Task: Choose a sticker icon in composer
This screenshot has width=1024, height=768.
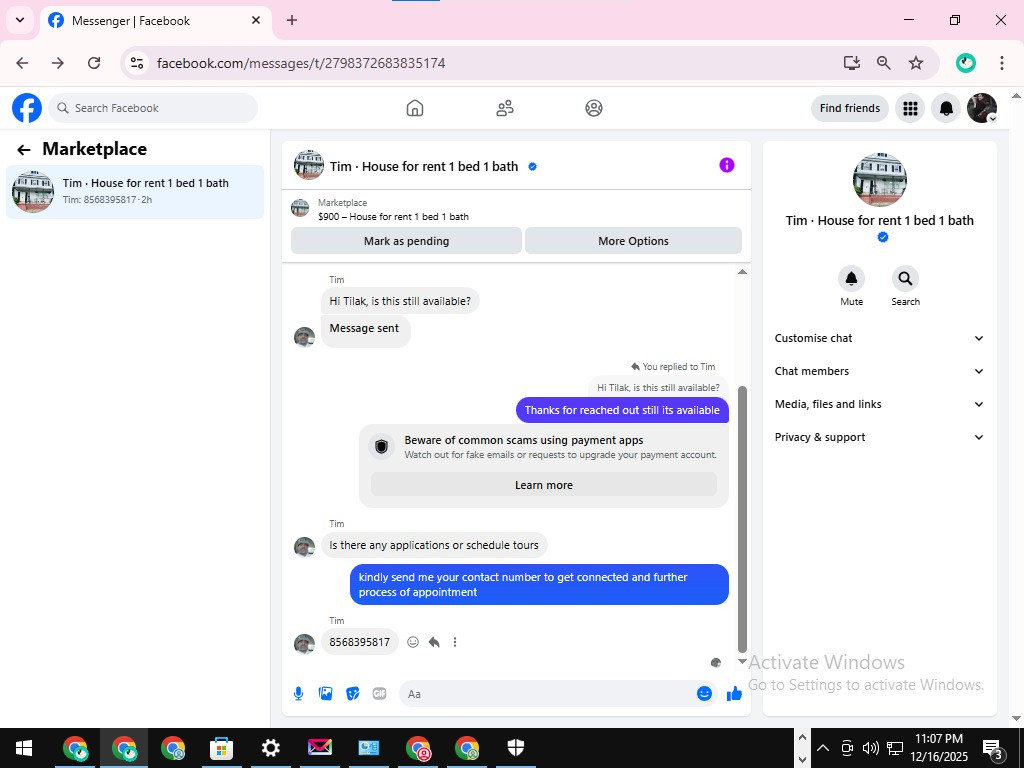Action: tap(353, 694)
